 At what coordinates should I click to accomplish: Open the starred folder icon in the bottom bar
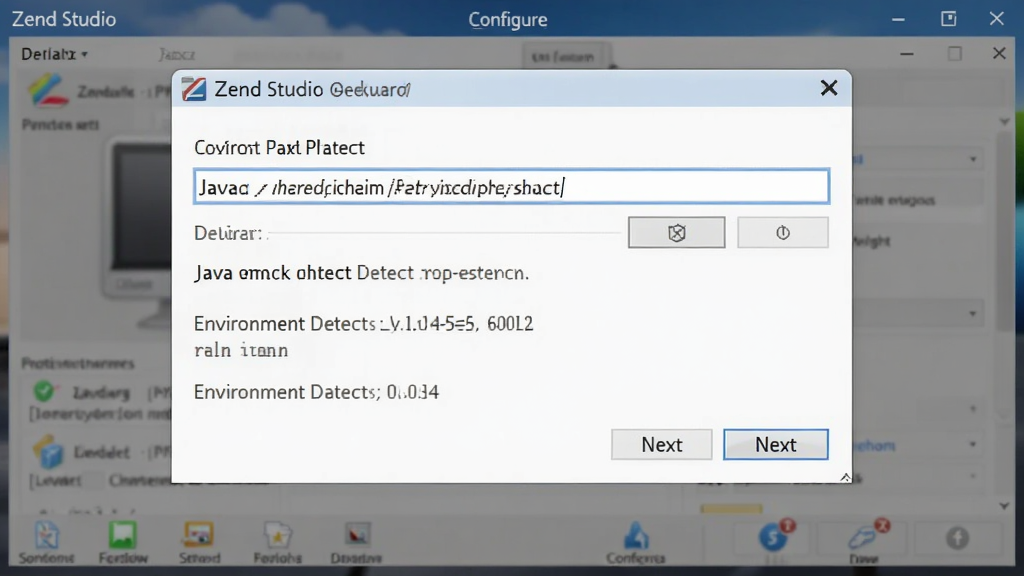(278, 536)
